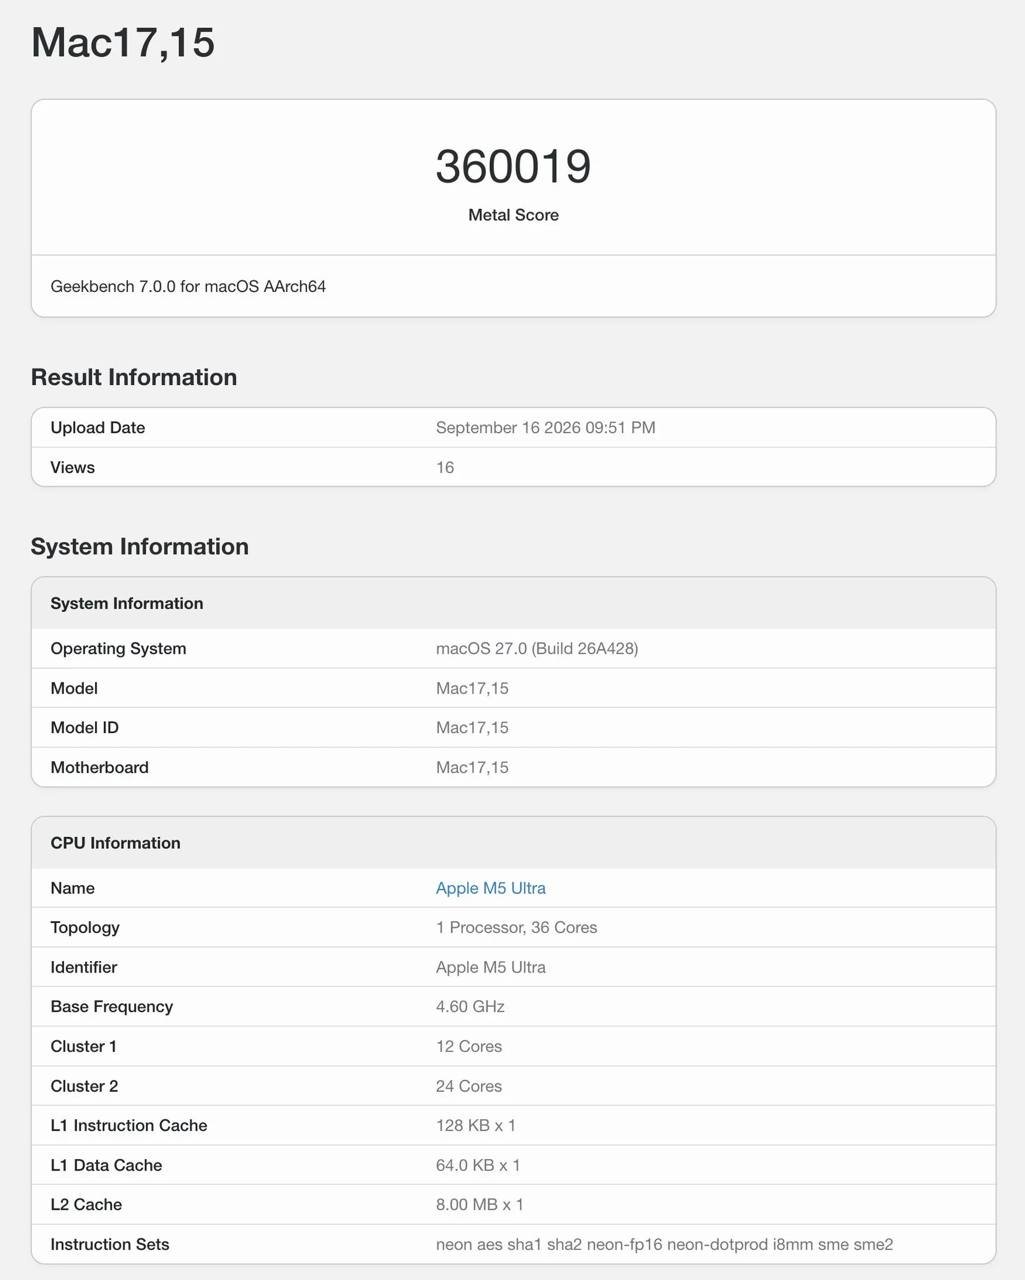Click the Cluster 1 label
Screen dimensions: 1025x1280
click(84, 1047)
